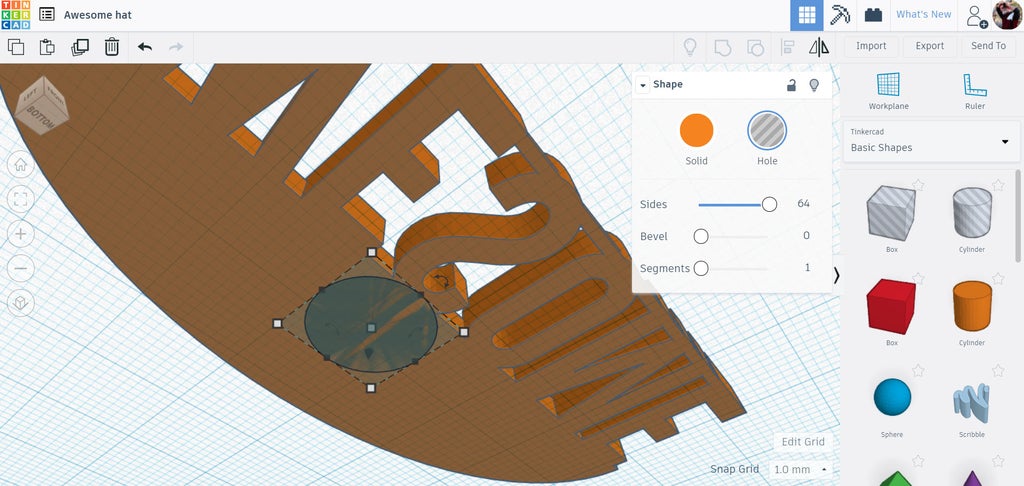Invite people with the add-user icon

[x=976, y=15]
